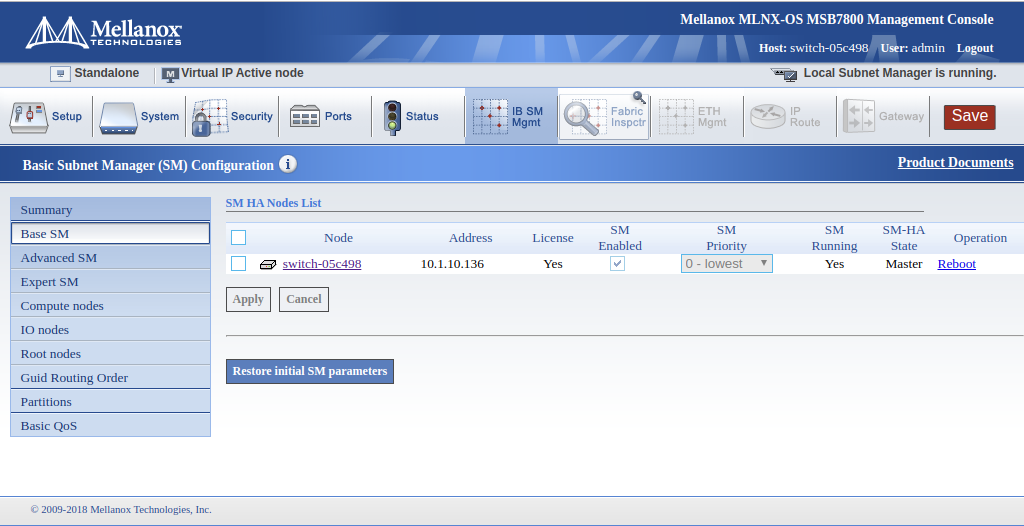This screenshot has width=1024, height=526.
Task: Click the Operation column header
Action: point(980,238)
